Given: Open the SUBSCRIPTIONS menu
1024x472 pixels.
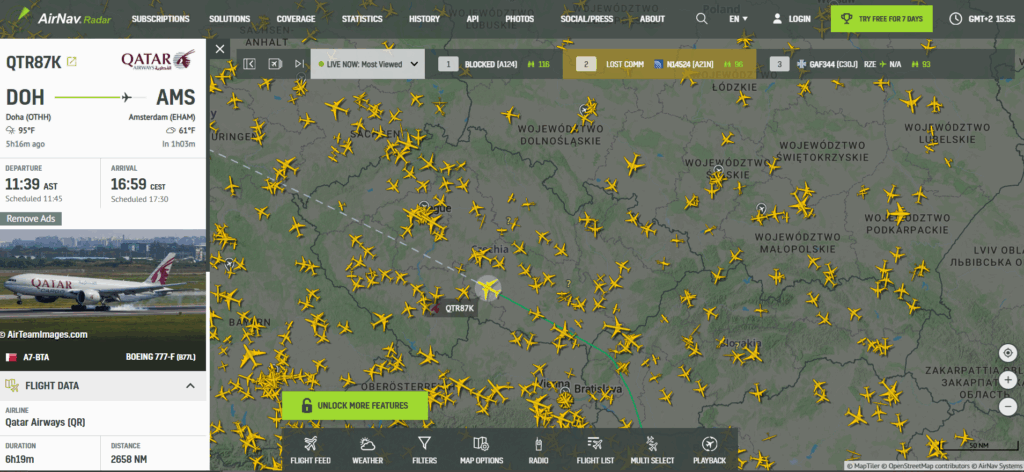Looking at the screenshot, I should (x=161, y=19).
